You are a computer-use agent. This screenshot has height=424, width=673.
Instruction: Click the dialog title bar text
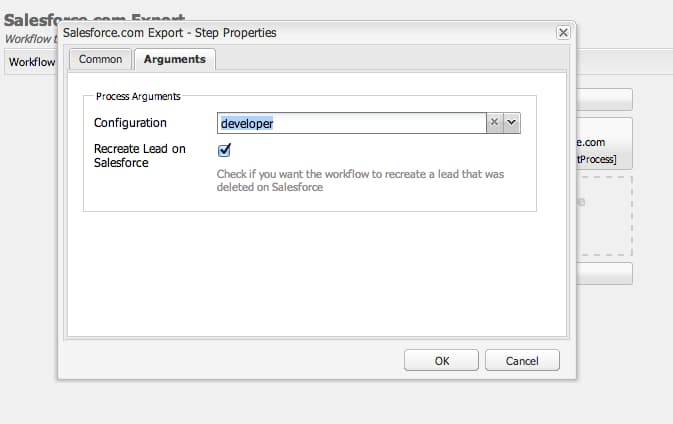point(170,33)
